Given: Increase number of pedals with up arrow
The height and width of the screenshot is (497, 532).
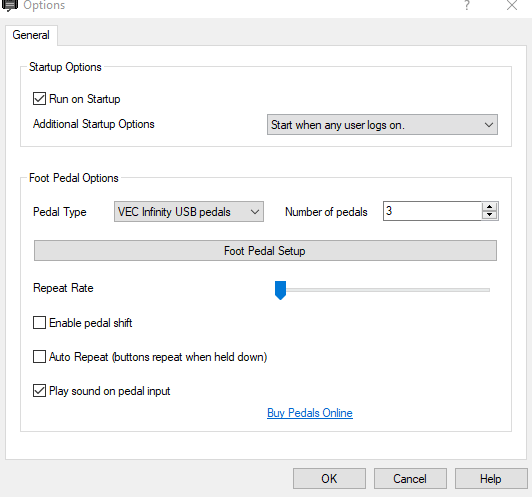Looking at the screenshot, I should (489, 207).
